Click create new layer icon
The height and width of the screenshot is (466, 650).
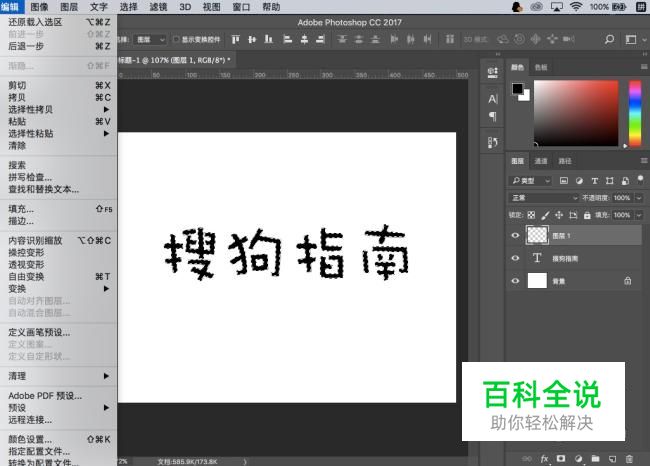[612, 459]
